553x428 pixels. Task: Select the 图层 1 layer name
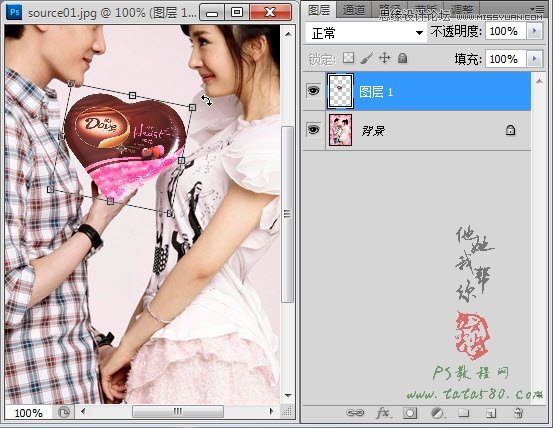coord(375,92)
